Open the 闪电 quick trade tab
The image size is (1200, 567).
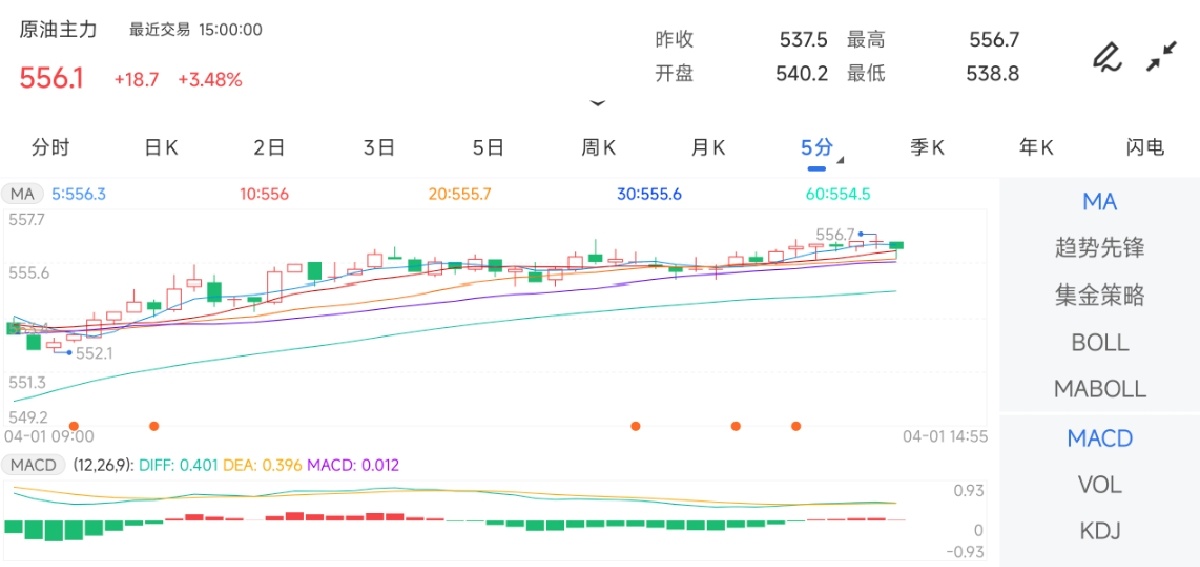coord(1145,148)
